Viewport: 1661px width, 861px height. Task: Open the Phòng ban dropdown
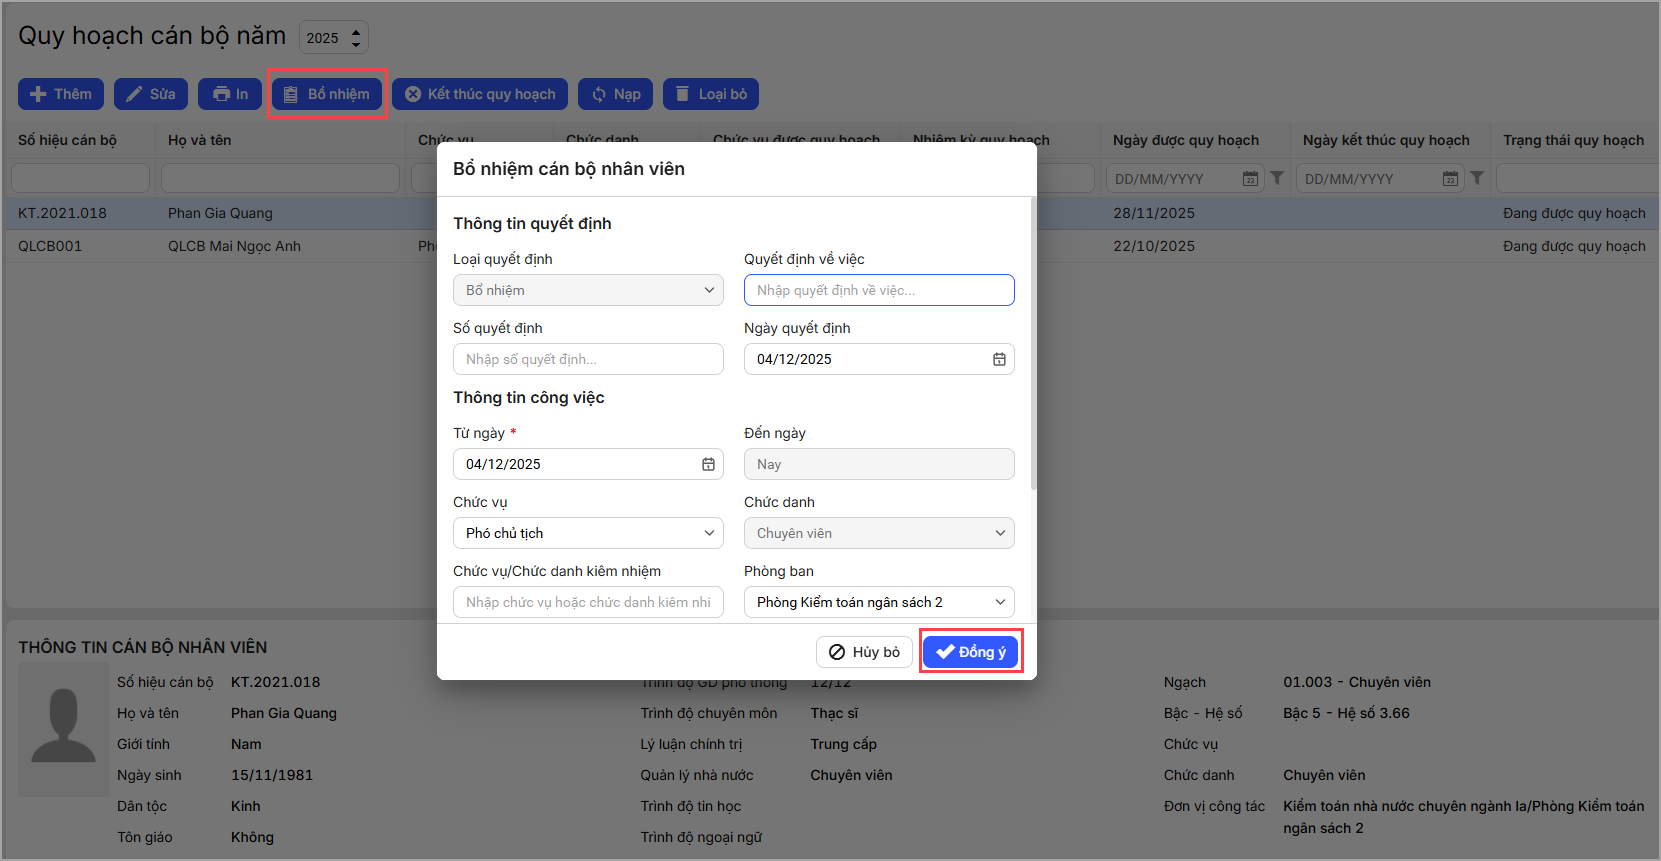coord(879,602)
